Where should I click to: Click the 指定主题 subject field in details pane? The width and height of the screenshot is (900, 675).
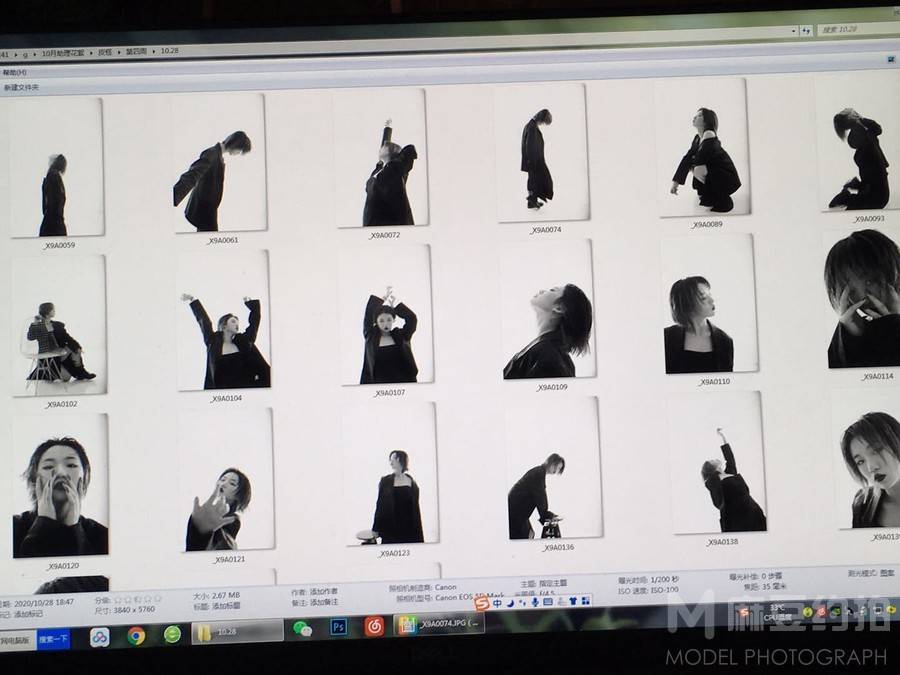tap(553, 584)
